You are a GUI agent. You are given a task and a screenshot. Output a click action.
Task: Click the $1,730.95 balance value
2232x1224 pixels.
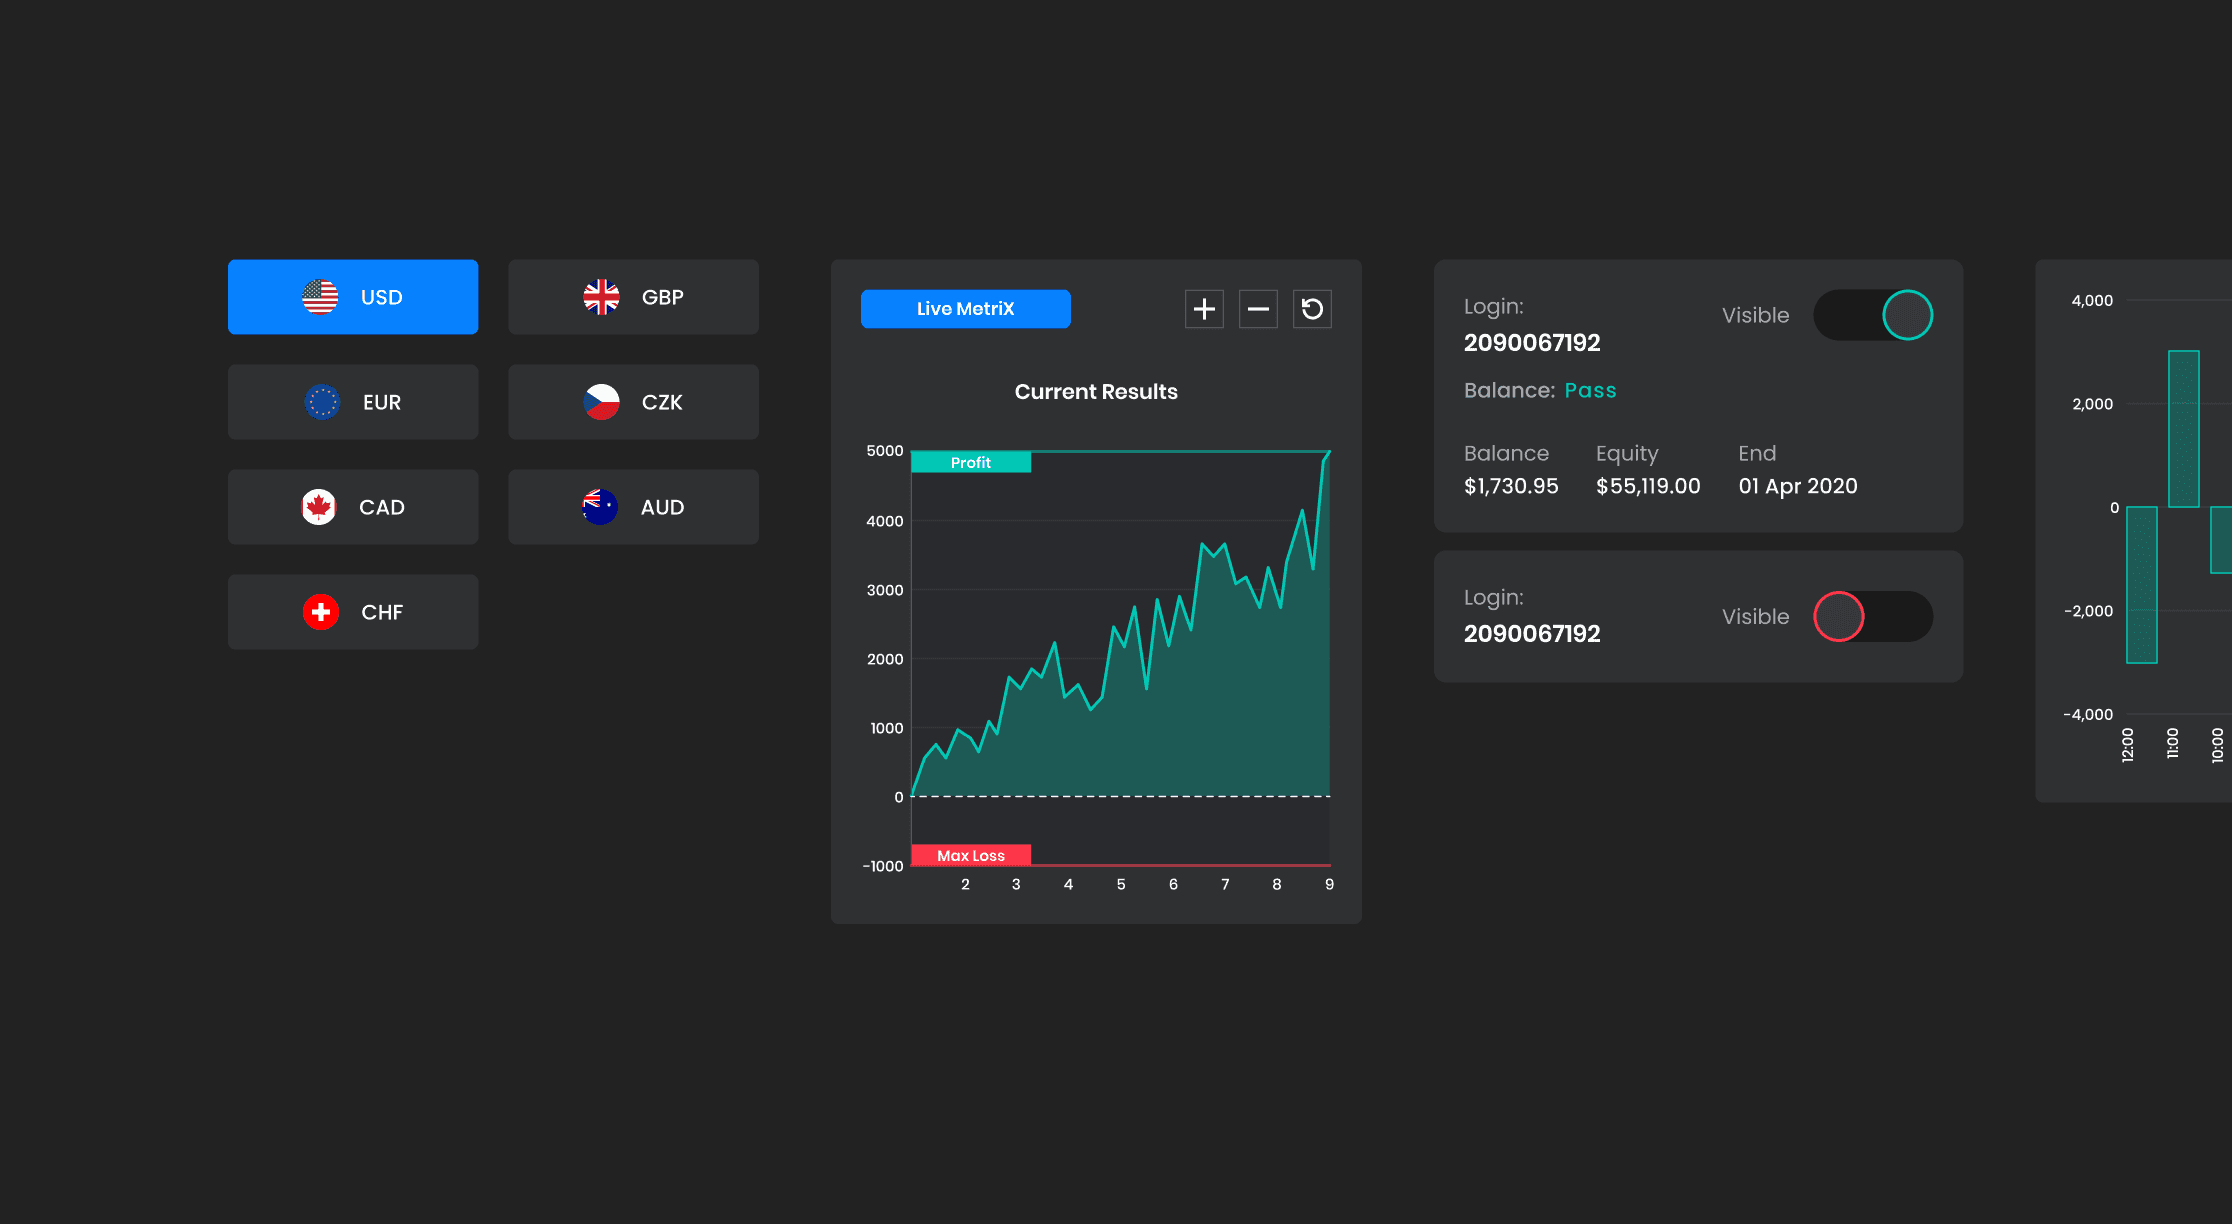(x=1511, y=486)
